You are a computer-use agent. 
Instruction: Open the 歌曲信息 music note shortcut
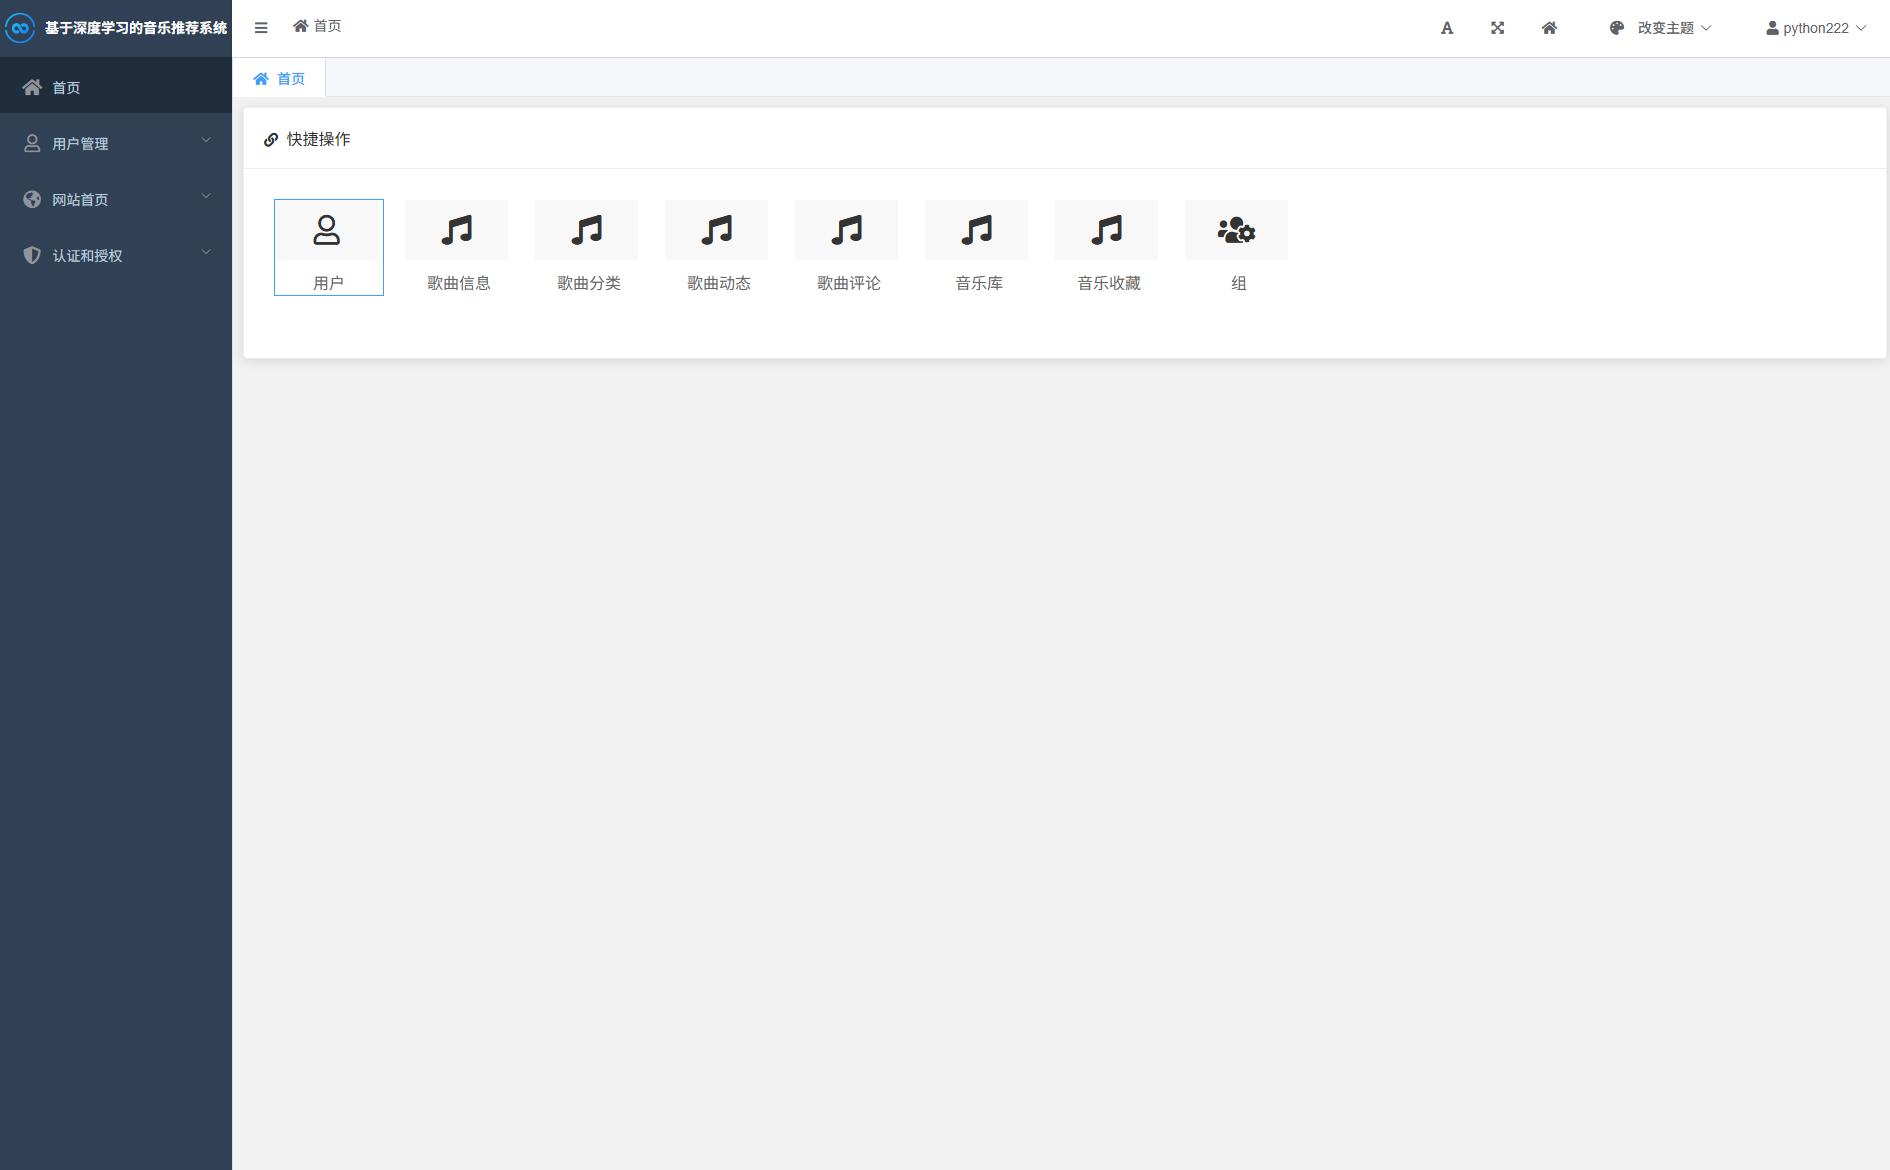tap(457, 231)
